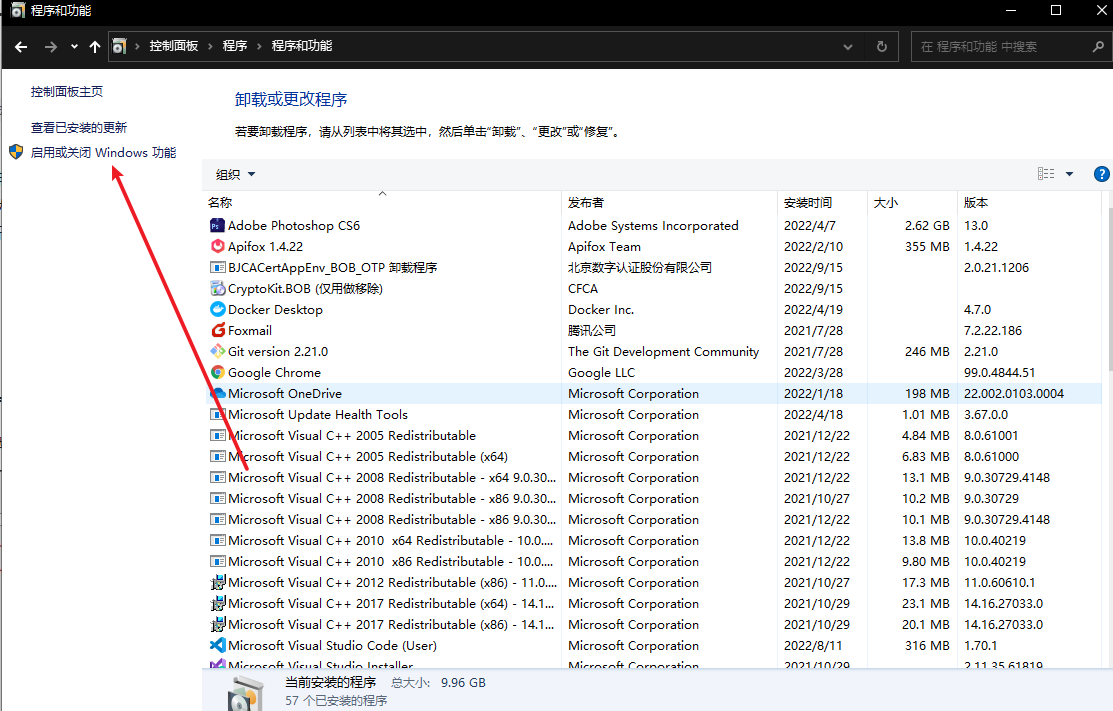The width and height of the screenshot is (1113, 711).
Task: Click the Visual C++ 2005 Redistributable (x64) icon
Action: pyautogui.click(x=217, y=456)
